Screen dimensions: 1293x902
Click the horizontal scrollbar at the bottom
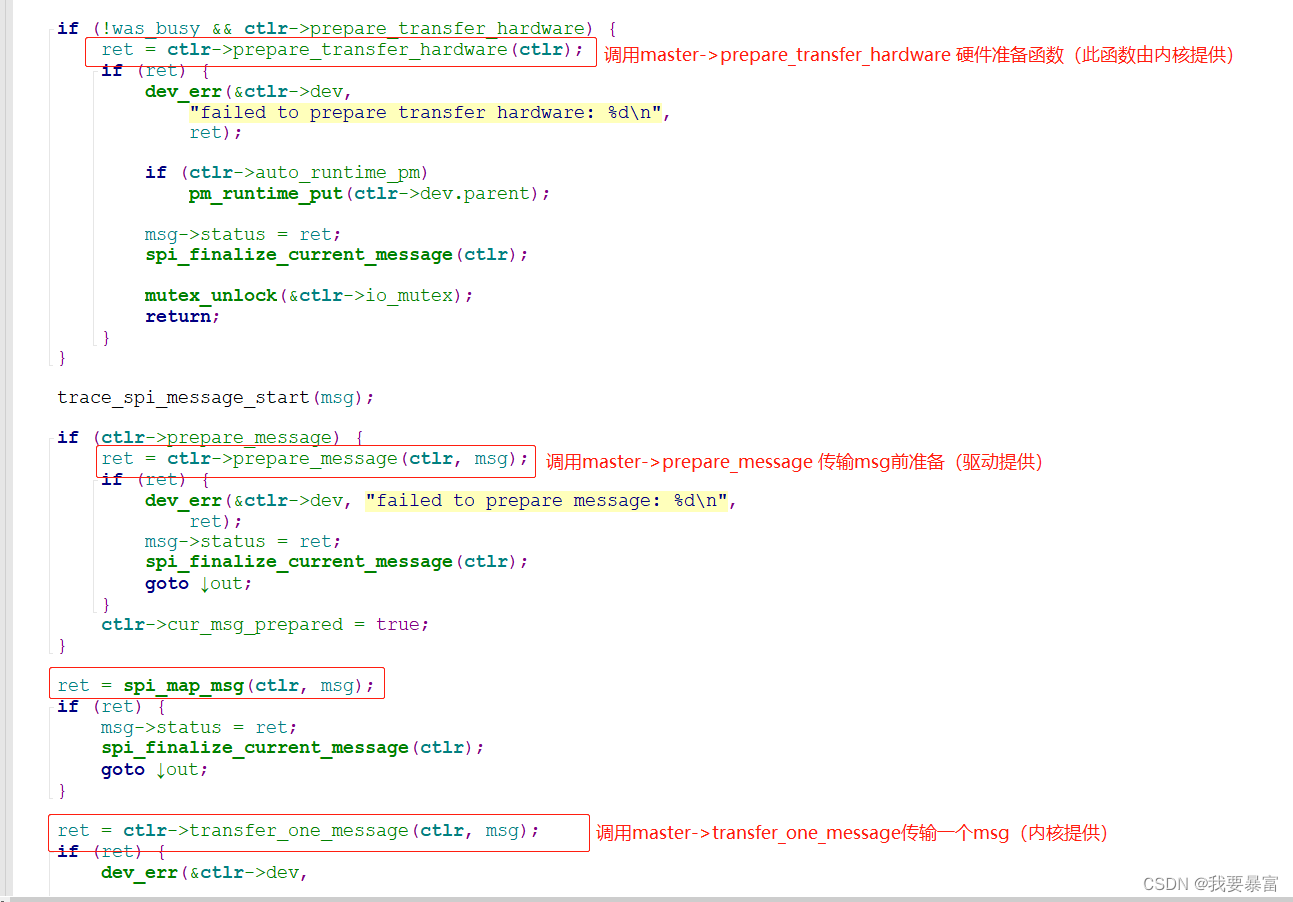pos(646,898)
